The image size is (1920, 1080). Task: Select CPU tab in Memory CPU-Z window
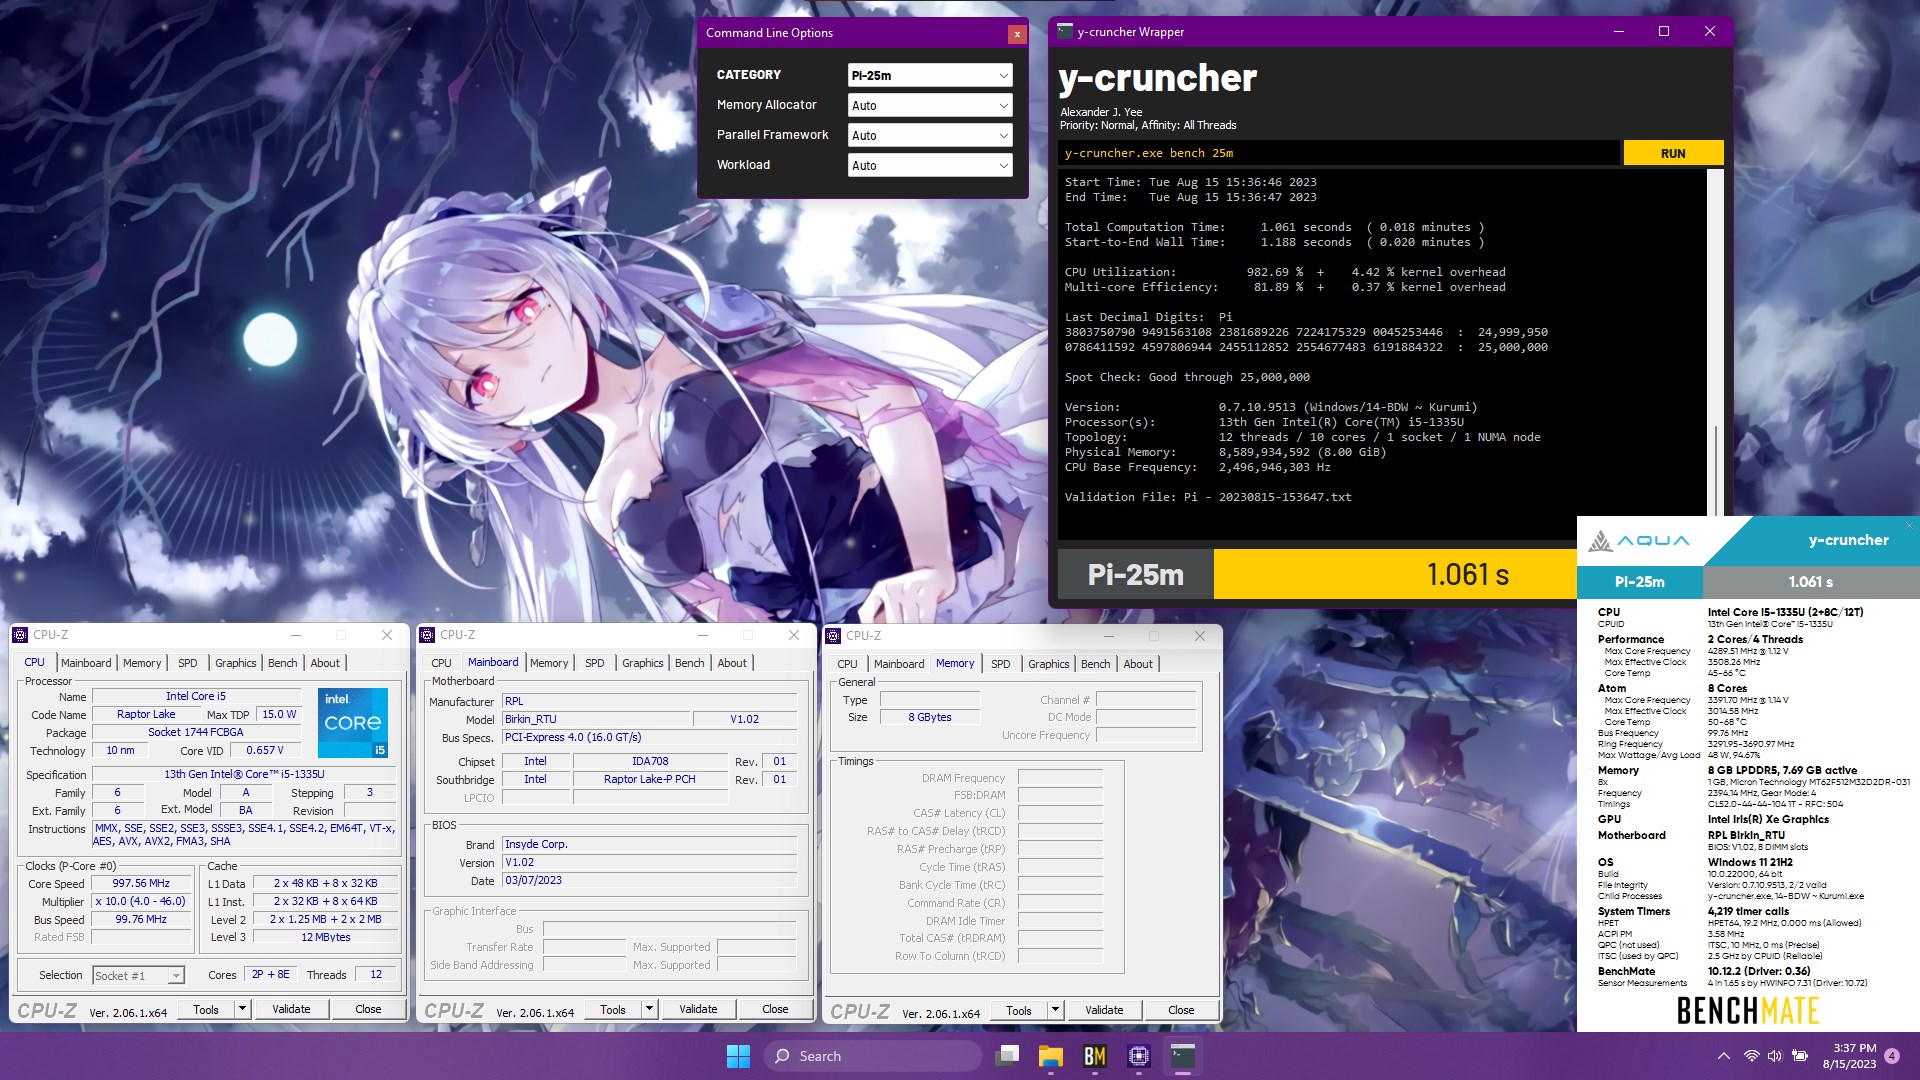click(x=847, y=664)
